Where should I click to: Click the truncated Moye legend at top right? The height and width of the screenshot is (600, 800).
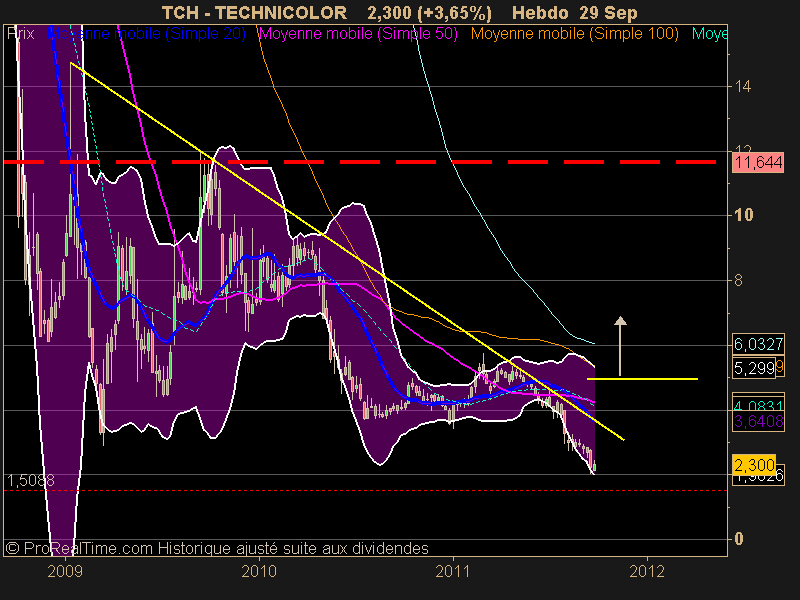709,34
